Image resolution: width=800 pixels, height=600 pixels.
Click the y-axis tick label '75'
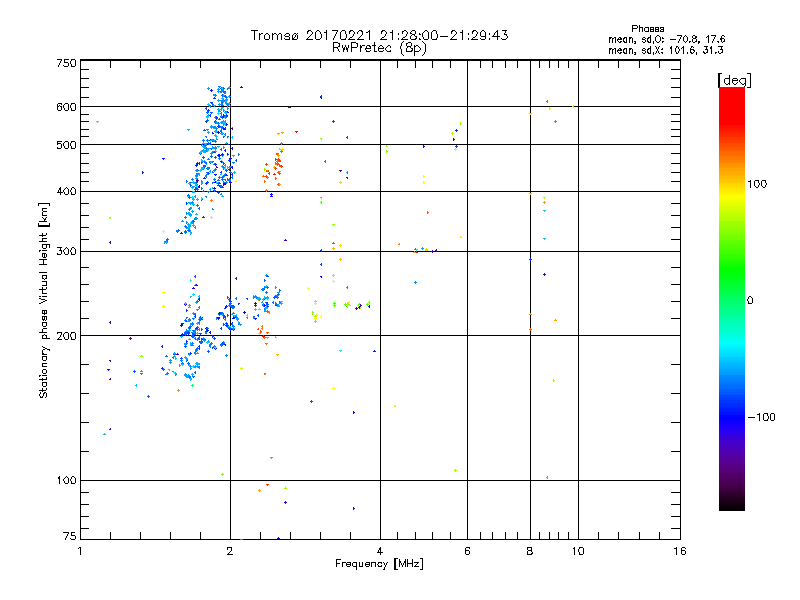point(70,536)
